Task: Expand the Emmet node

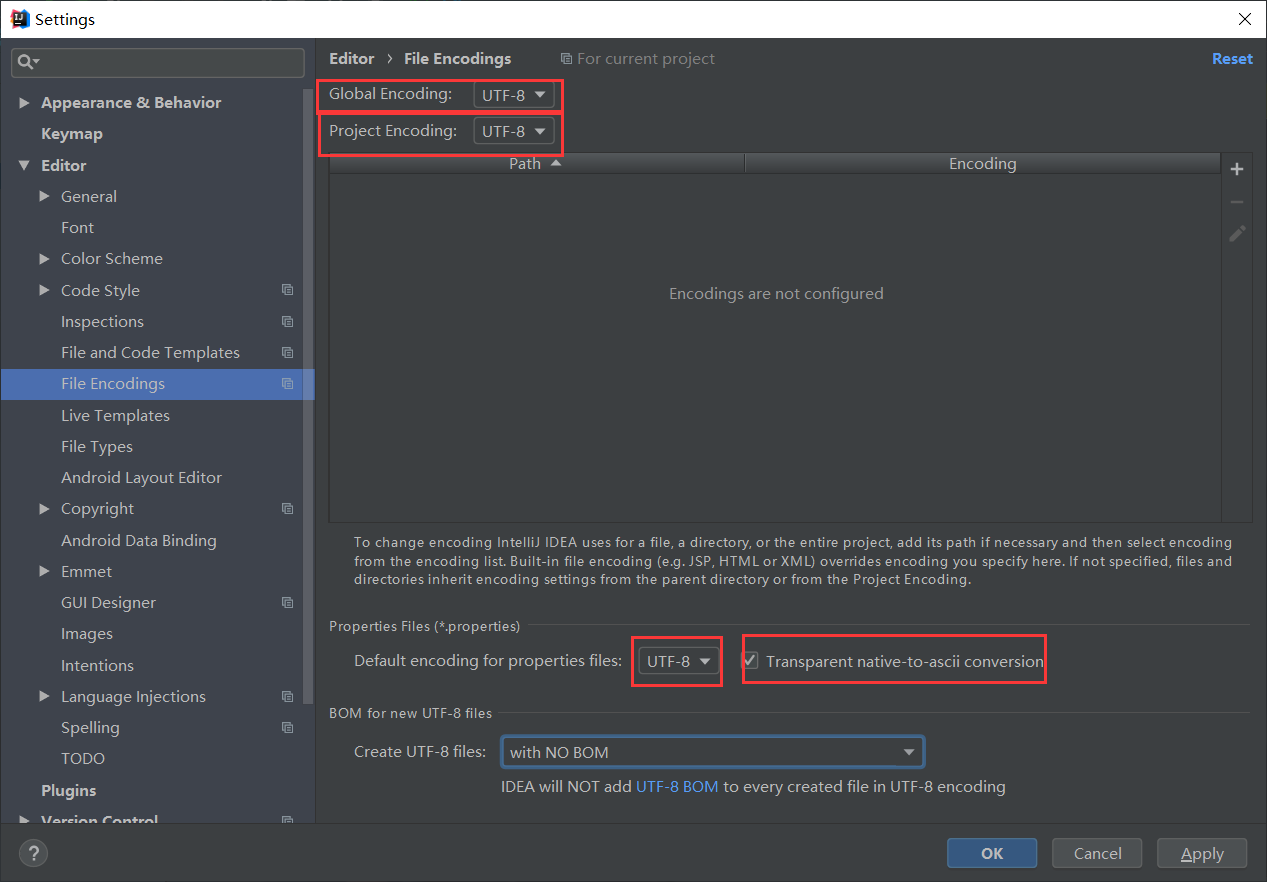Action: click(x=44, y=571)
